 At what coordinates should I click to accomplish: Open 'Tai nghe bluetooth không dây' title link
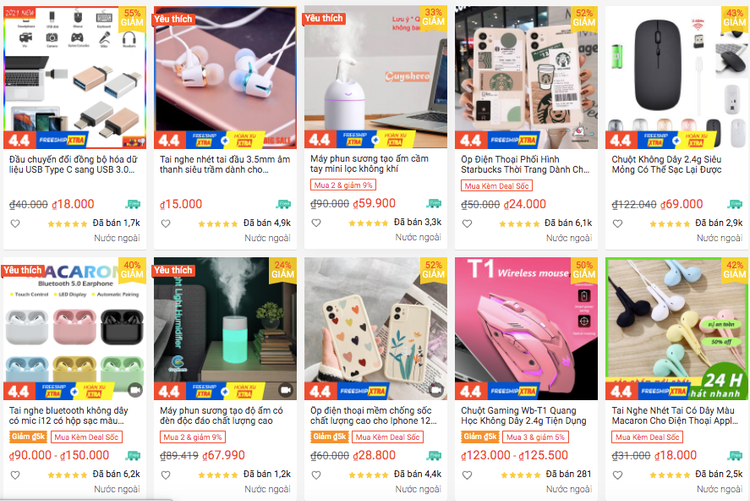[69, 411]
